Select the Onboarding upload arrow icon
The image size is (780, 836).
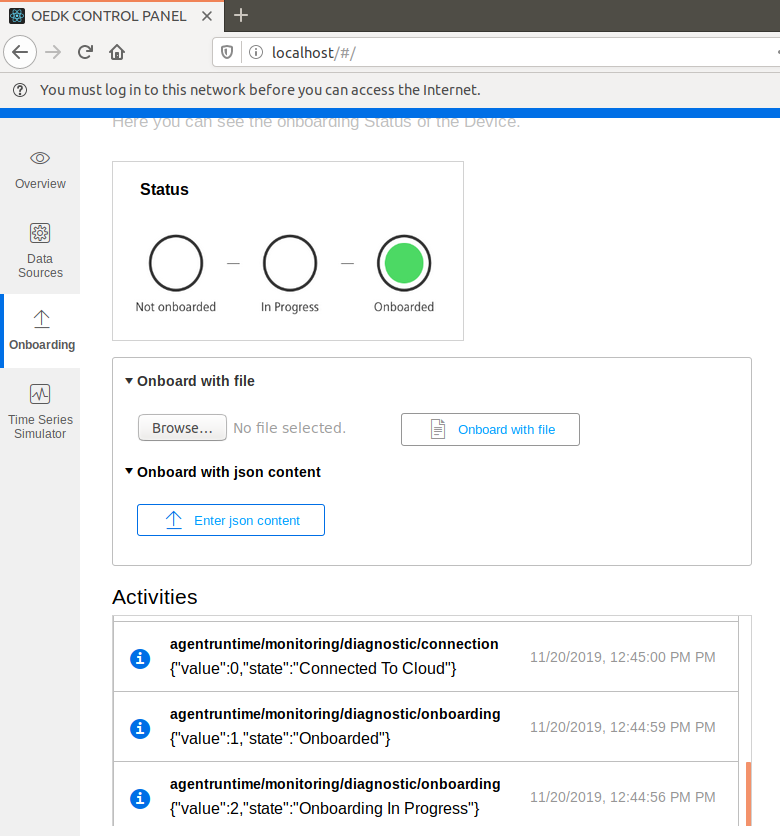click(42, 319)
